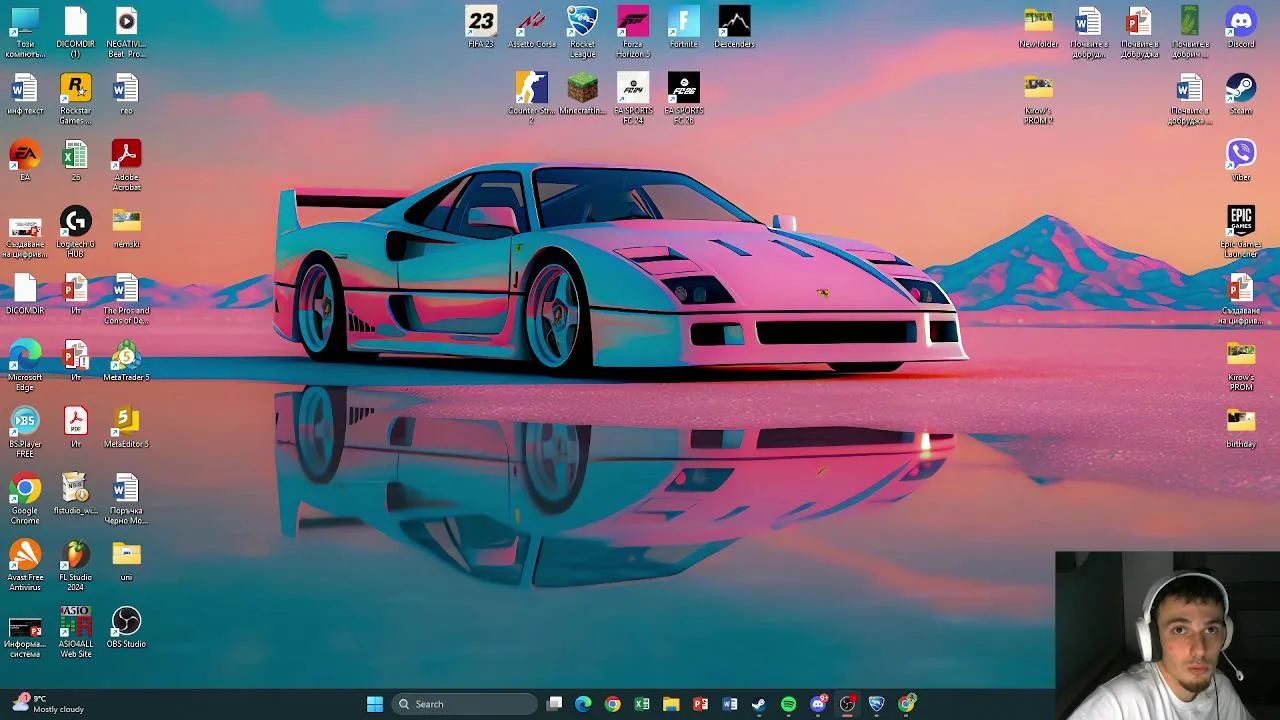Viewport: 1280px width, 720px height.
Task: Select the ASIO4ALL Web Site shortcut
Action: coord(76,632)
